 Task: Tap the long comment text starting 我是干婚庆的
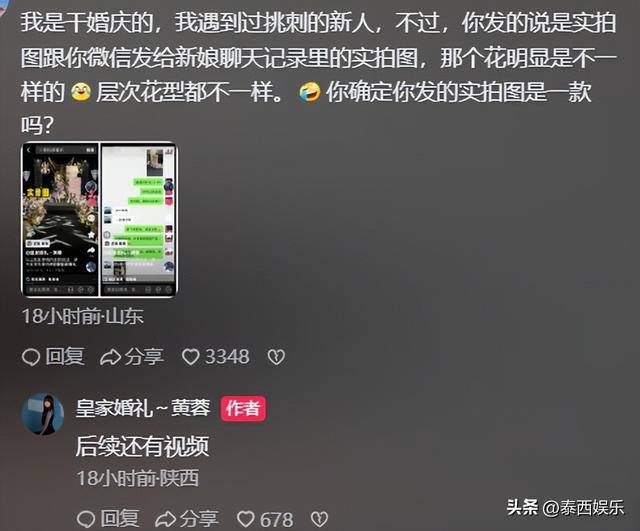tap(318, 73)
